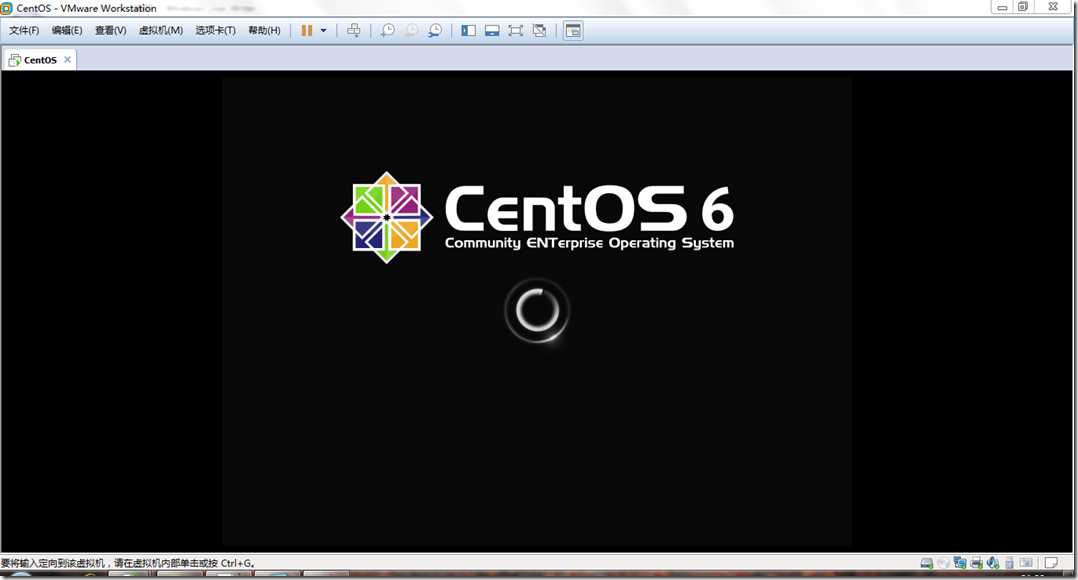1078x580 pixels.
Task: Open the 帮助(H) menu
Action: [x=264, y=30]
